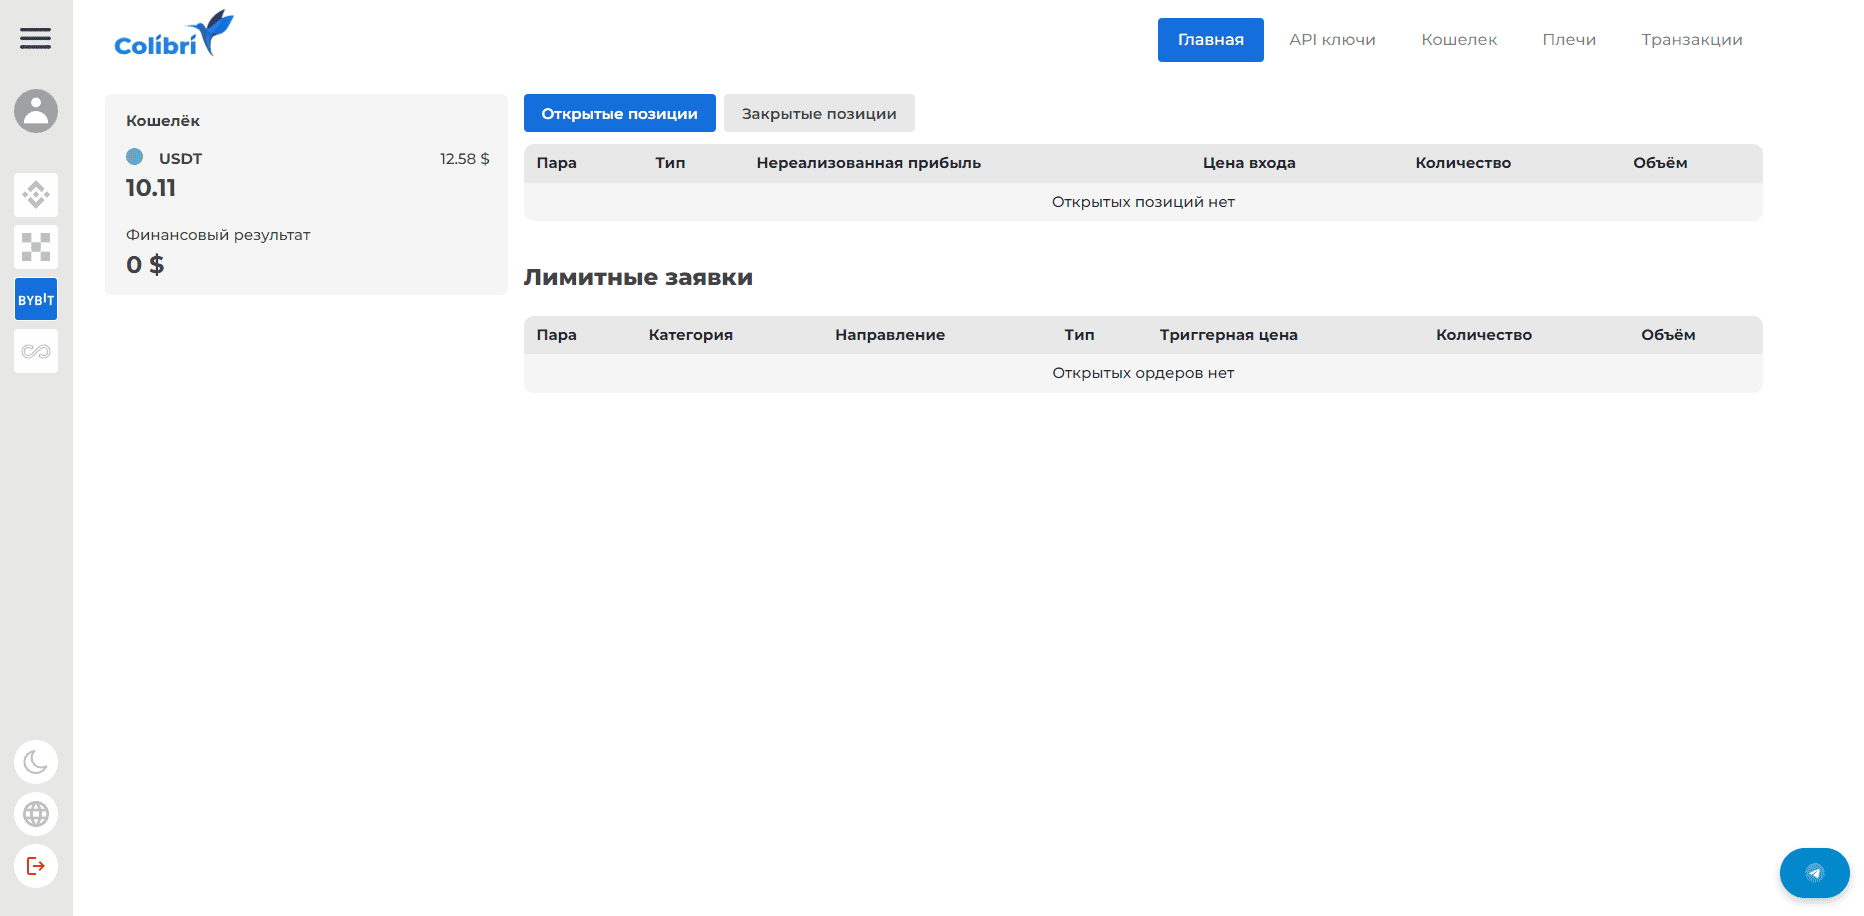
Task: Open the Плечи settings page
Action: click(1568, 40)
